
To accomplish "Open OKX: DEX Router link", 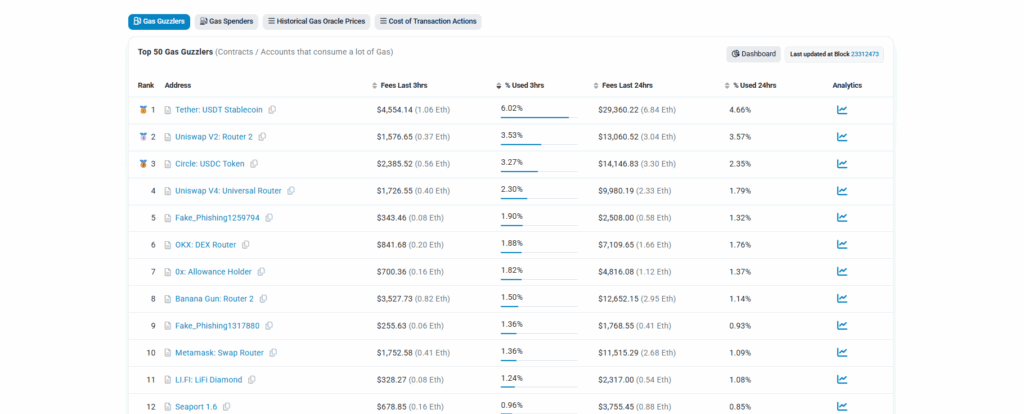I will (206, 245).
